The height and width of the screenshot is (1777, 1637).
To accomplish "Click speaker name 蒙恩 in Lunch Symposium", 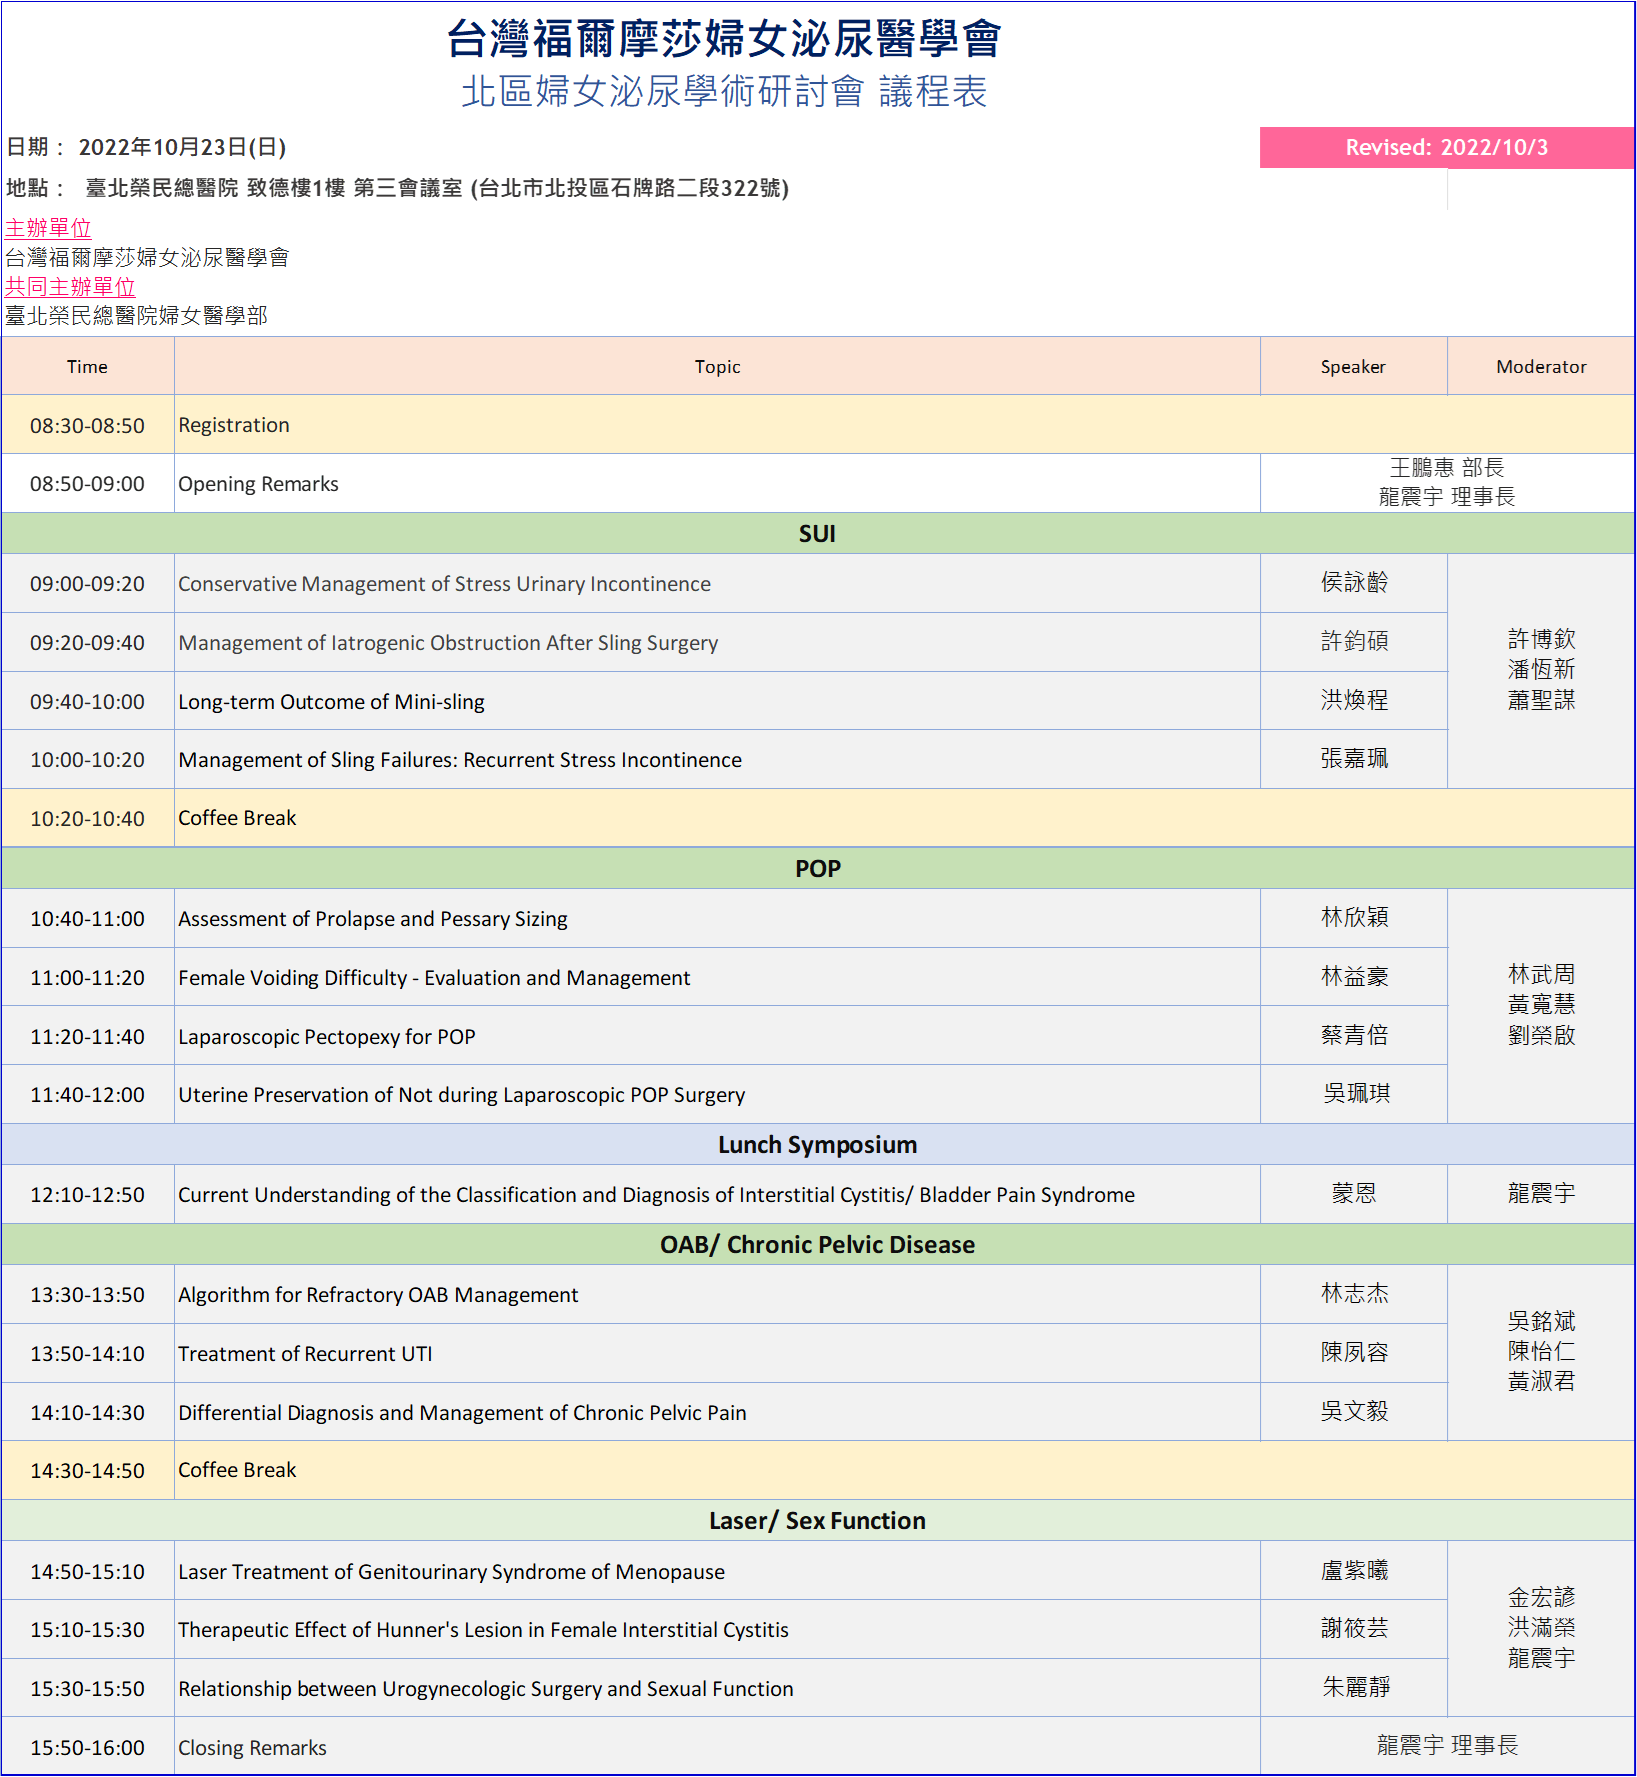I will pyautogui.click(x=1353, y=1194).
